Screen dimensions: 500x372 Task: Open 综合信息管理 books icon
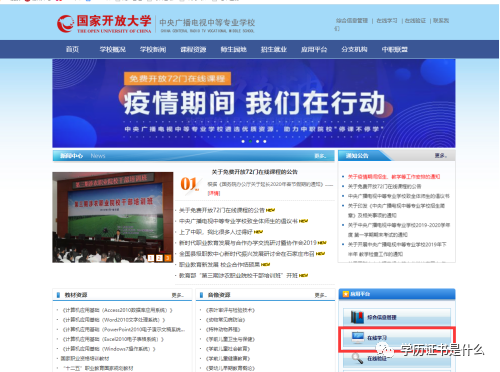[x=357, y=317]
